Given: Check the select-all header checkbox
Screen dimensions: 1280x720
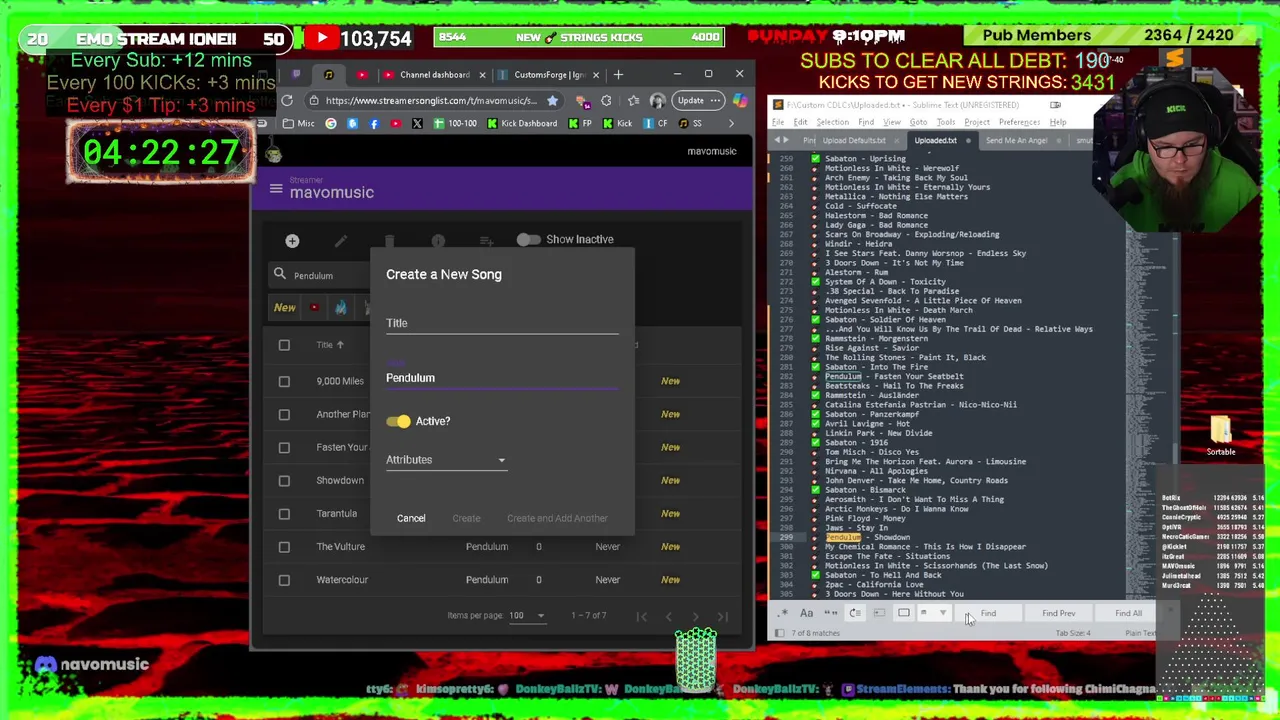Looking at the screenshot, I should (x=284, y=345).
